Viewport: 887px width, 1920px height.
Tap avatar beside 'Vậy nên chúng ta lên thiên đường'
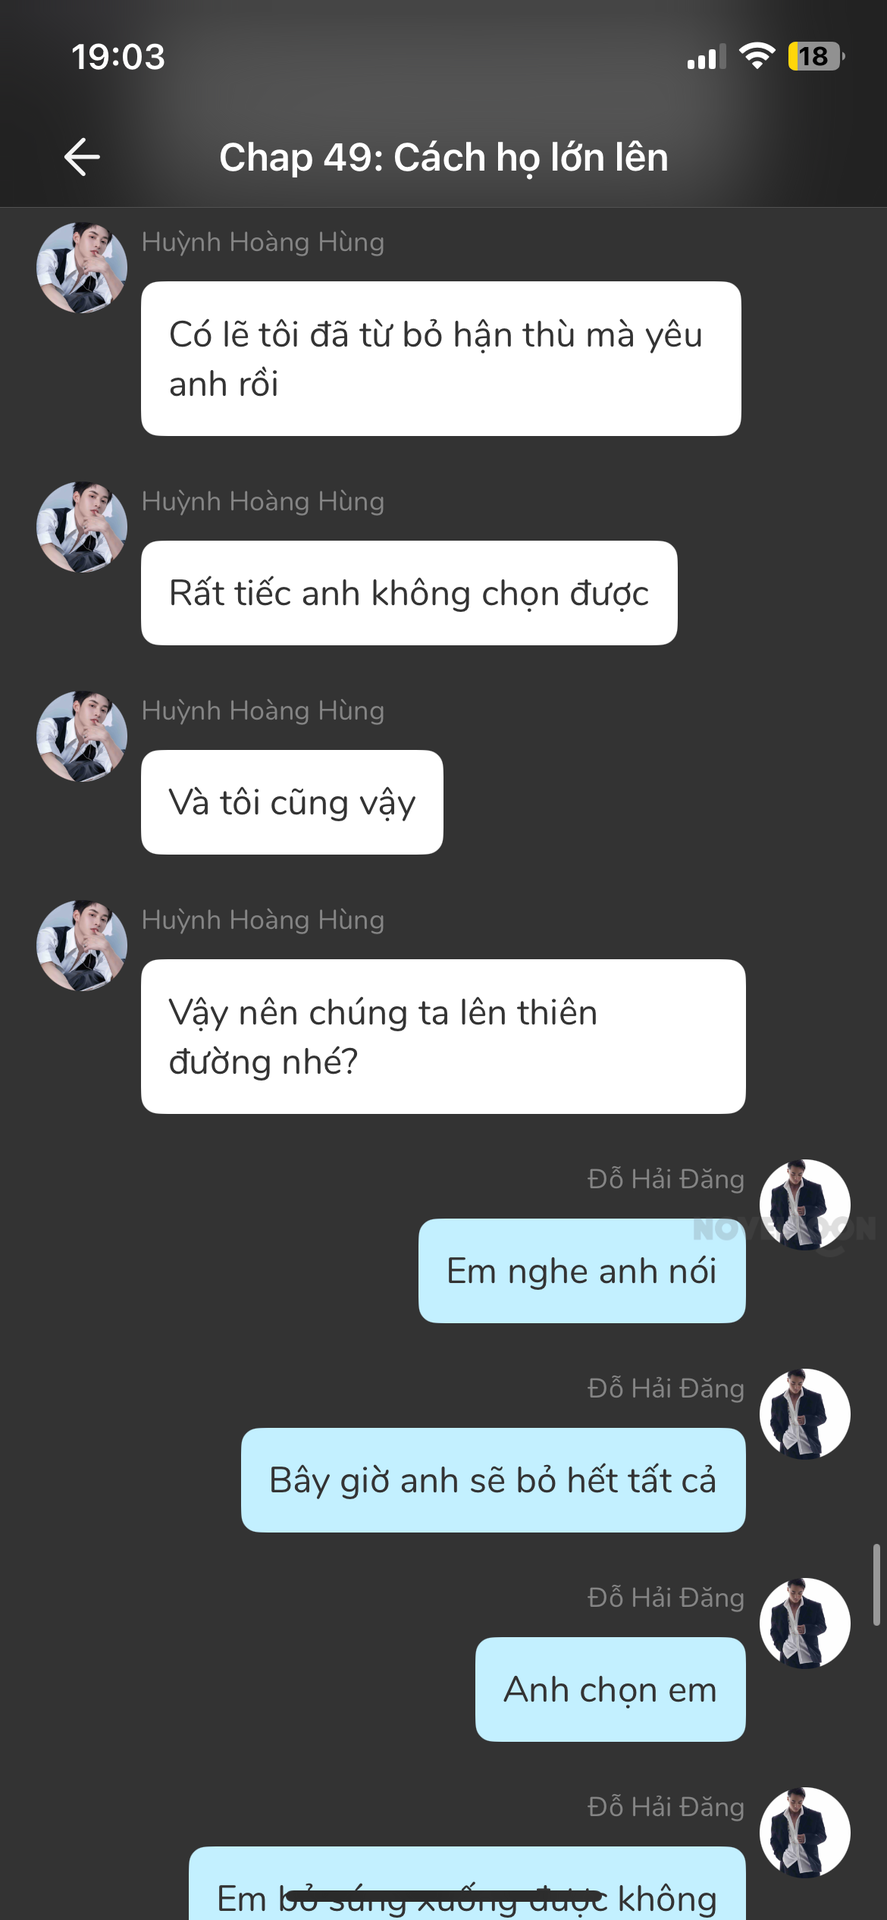[x=82, y=945]
